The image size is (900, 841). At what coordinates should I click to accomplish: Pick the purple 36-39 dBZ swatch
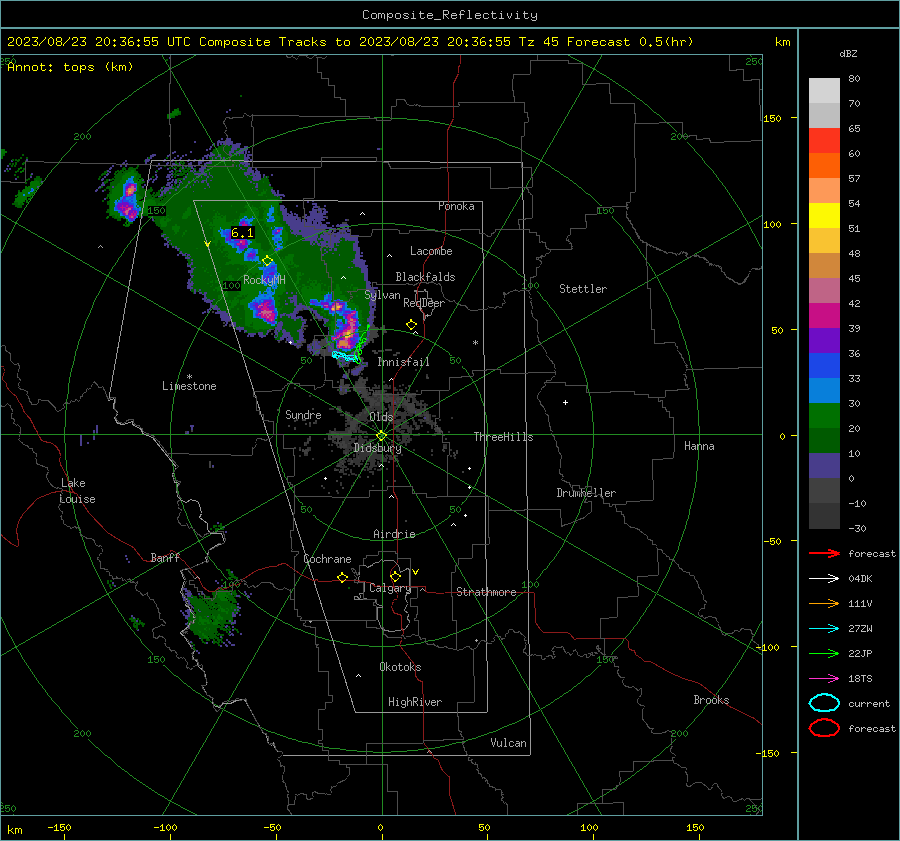click(x=824, y=341)
